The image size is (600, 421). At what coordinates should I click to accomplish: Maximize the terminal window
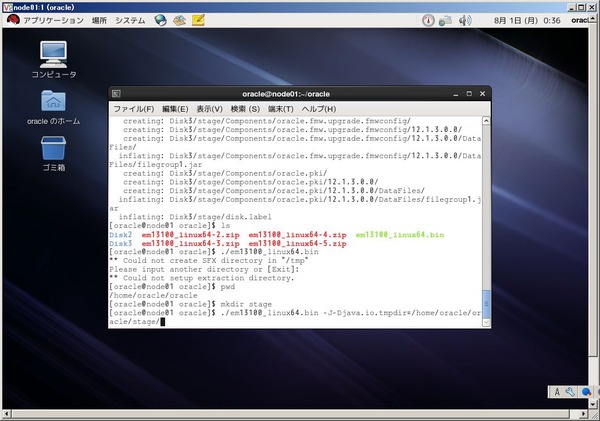tap(469, 94)
